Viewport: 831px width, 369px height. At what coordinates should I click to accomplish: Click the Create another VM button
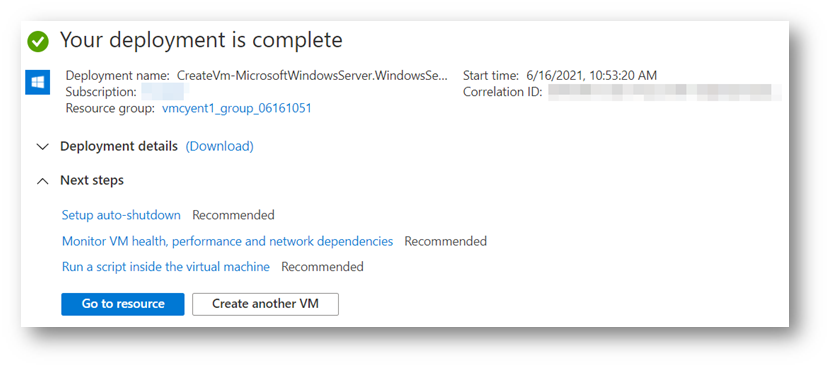coord(266,304)
